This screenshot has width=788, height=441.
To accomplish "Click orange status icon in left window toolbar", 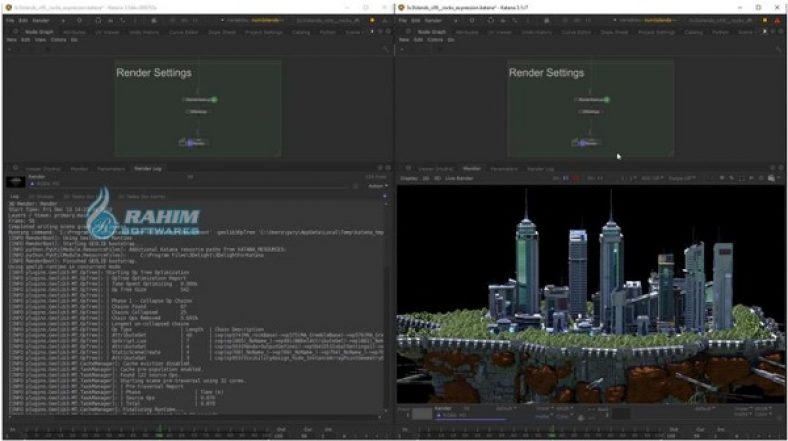I will [370, 20].
